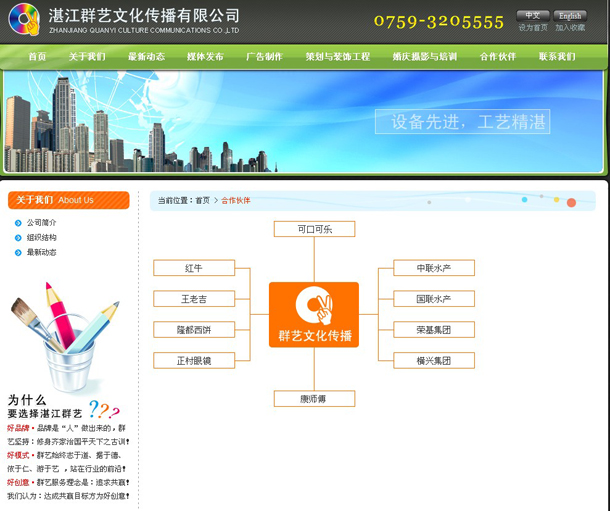Switch language to English

coord(569,15)
